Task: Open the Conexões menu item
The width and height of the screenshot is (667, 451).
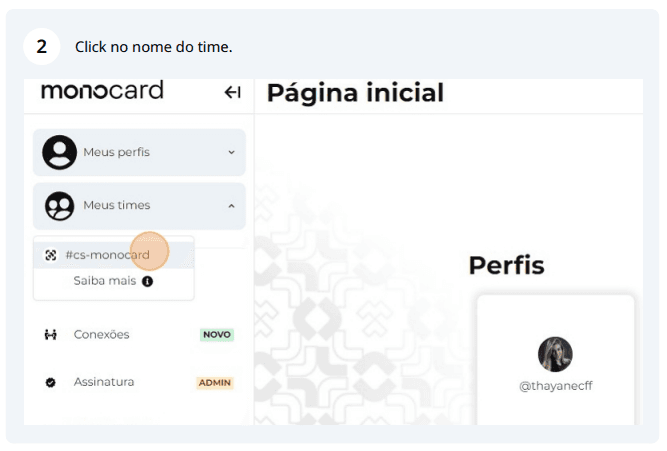Action: tap(139, 334)
